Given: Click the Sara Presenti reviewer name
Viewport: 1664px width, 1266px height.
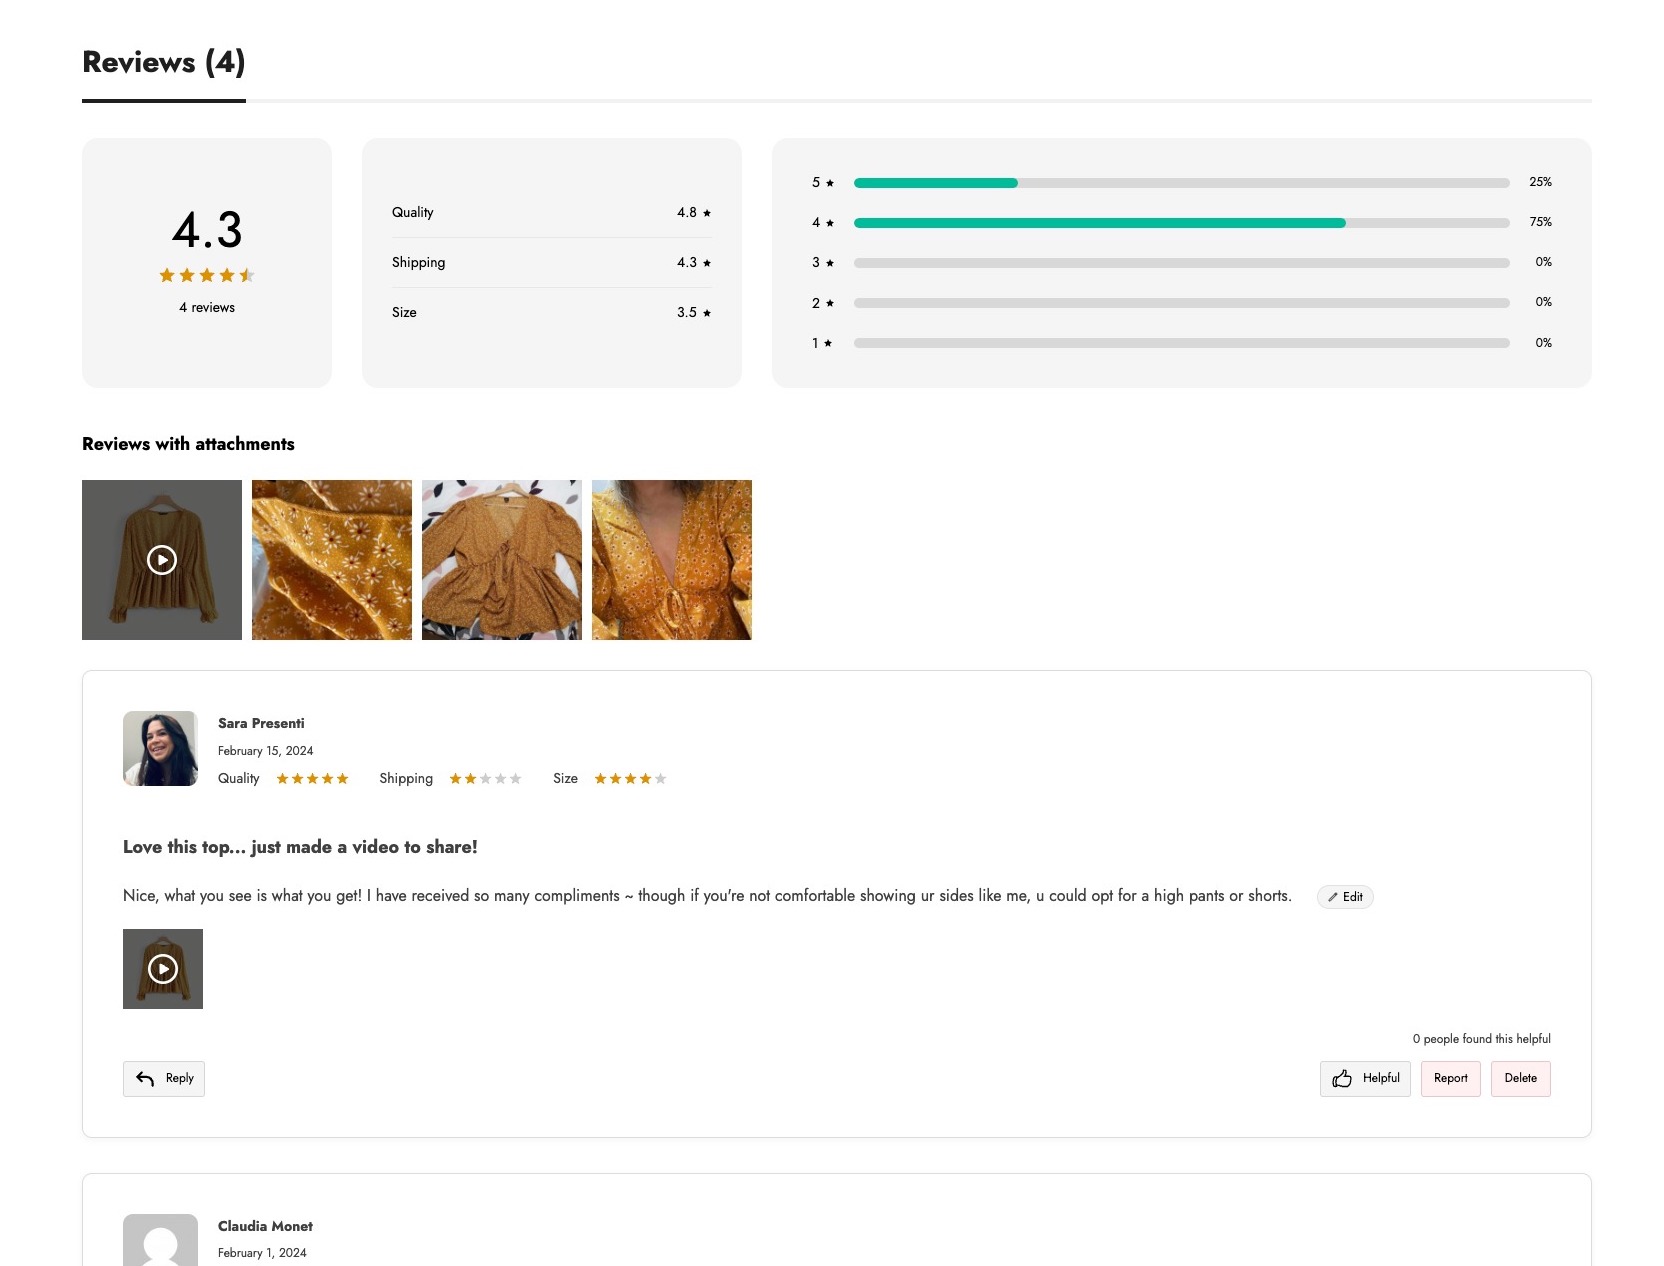Looking at the screenshot, I should point(261,723).
